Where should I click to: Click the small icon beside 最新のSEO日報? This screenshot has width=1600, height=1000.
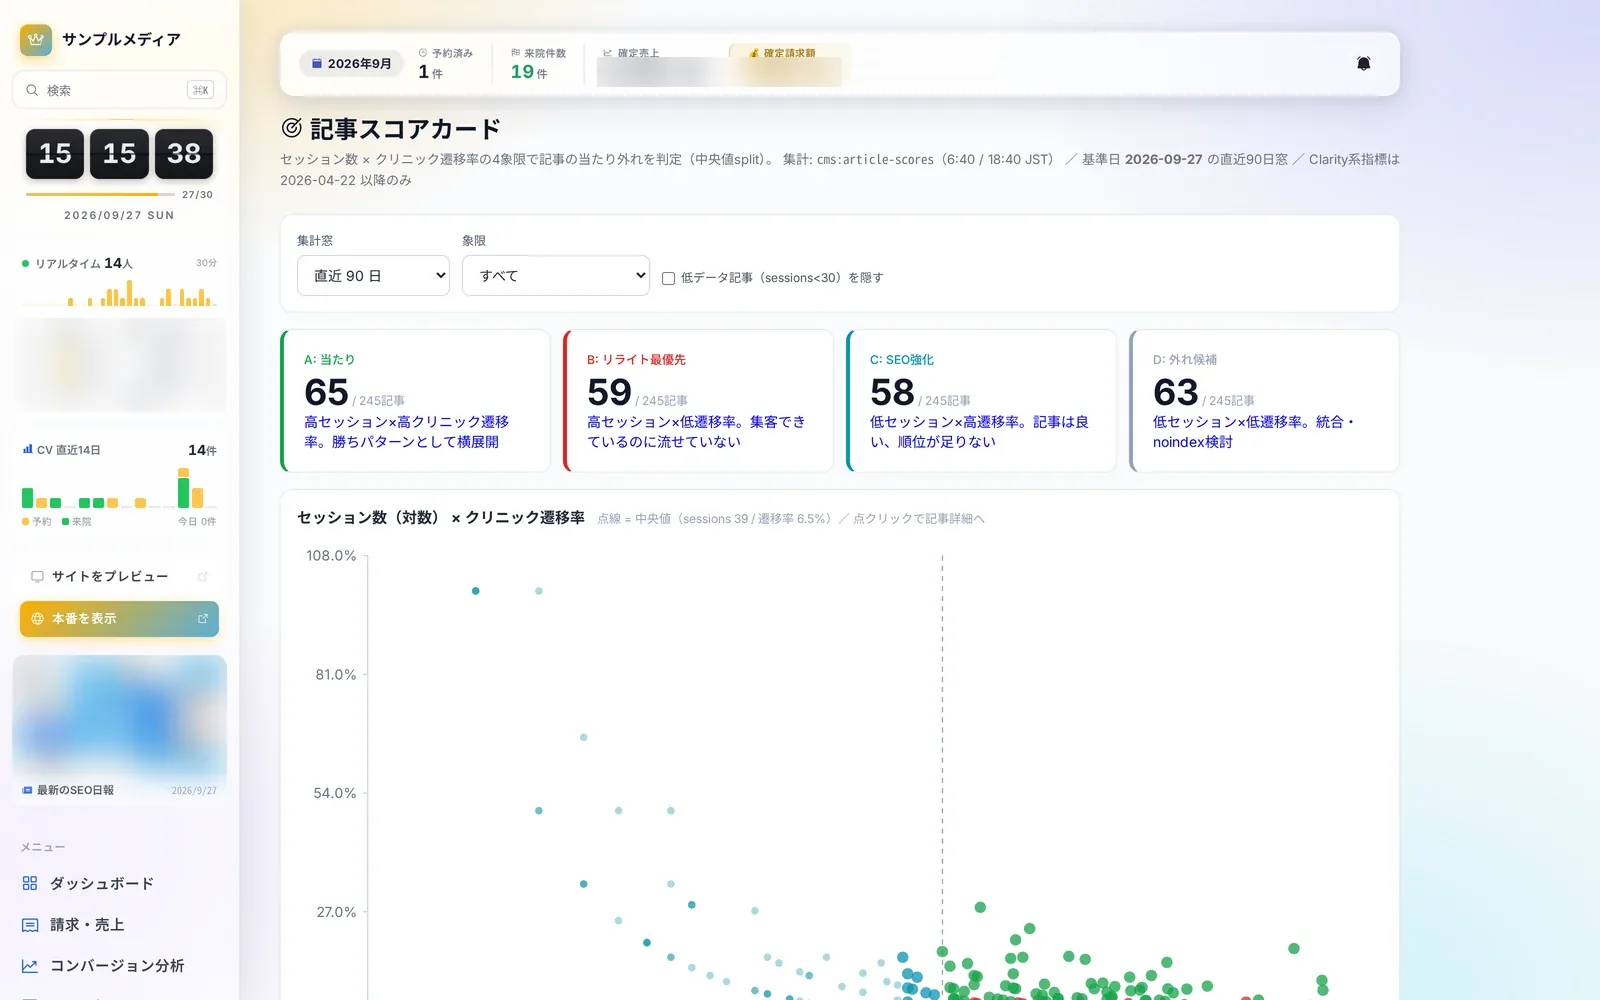pyautogui.click(x=27, y=790)
